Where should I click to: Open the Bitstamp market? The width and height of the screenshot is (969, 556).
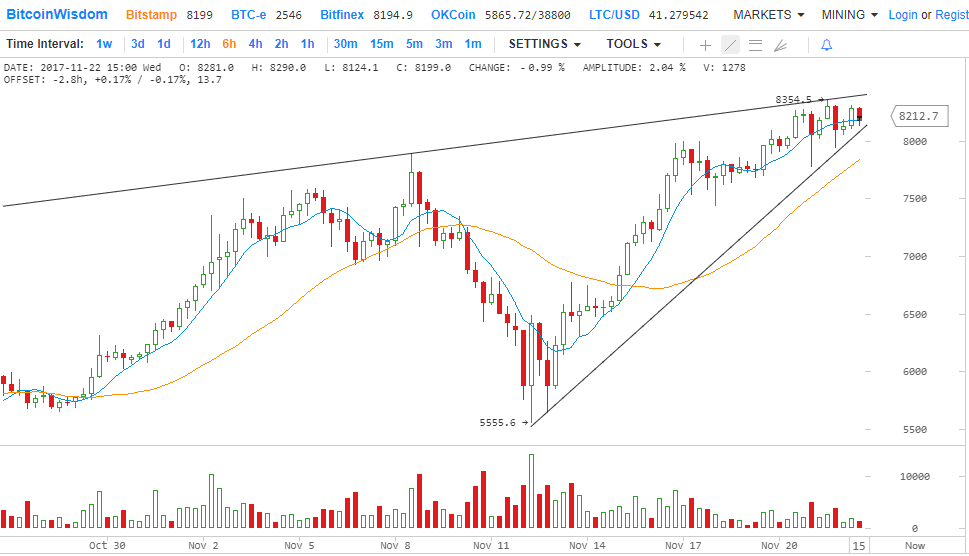coord(152,15)
